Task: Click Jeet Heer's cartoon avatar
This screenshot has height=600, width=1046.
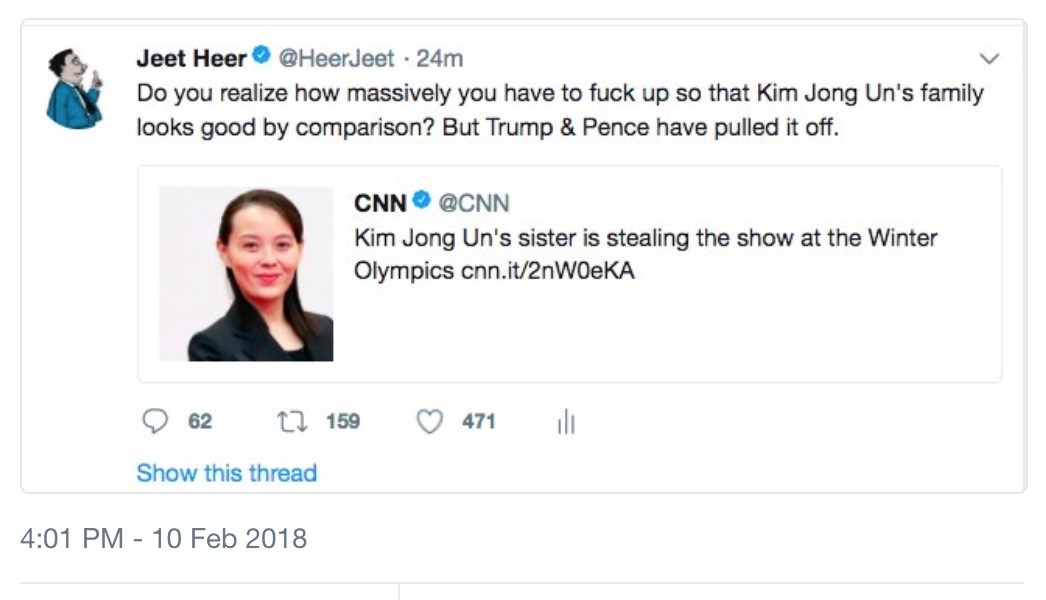Action: [75, 88]
